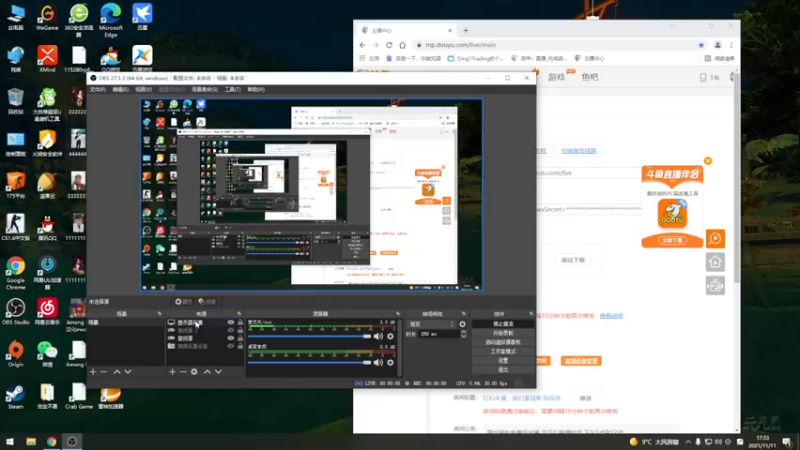Click the second mixer track volume slider
Screen dimensions: 800x450
[x=309, y=362]
